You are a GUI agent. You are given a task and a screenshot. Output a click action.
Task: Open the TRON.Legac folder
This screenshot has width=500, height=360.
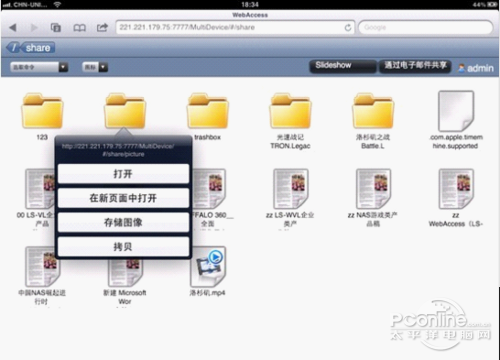(x=290, y=111)
